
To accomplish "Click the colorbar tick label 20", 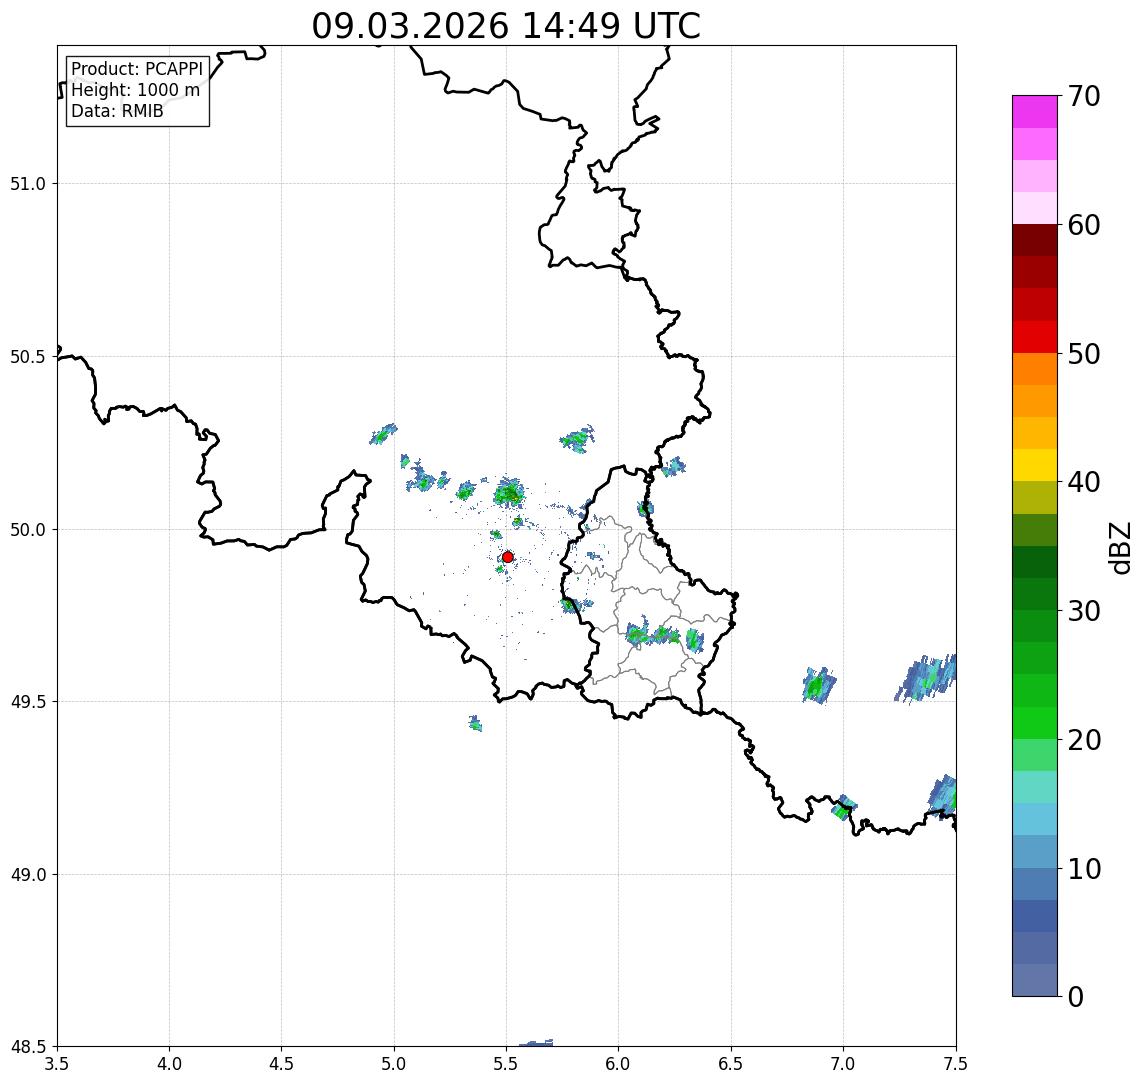I will click(x=1084, y=740).
